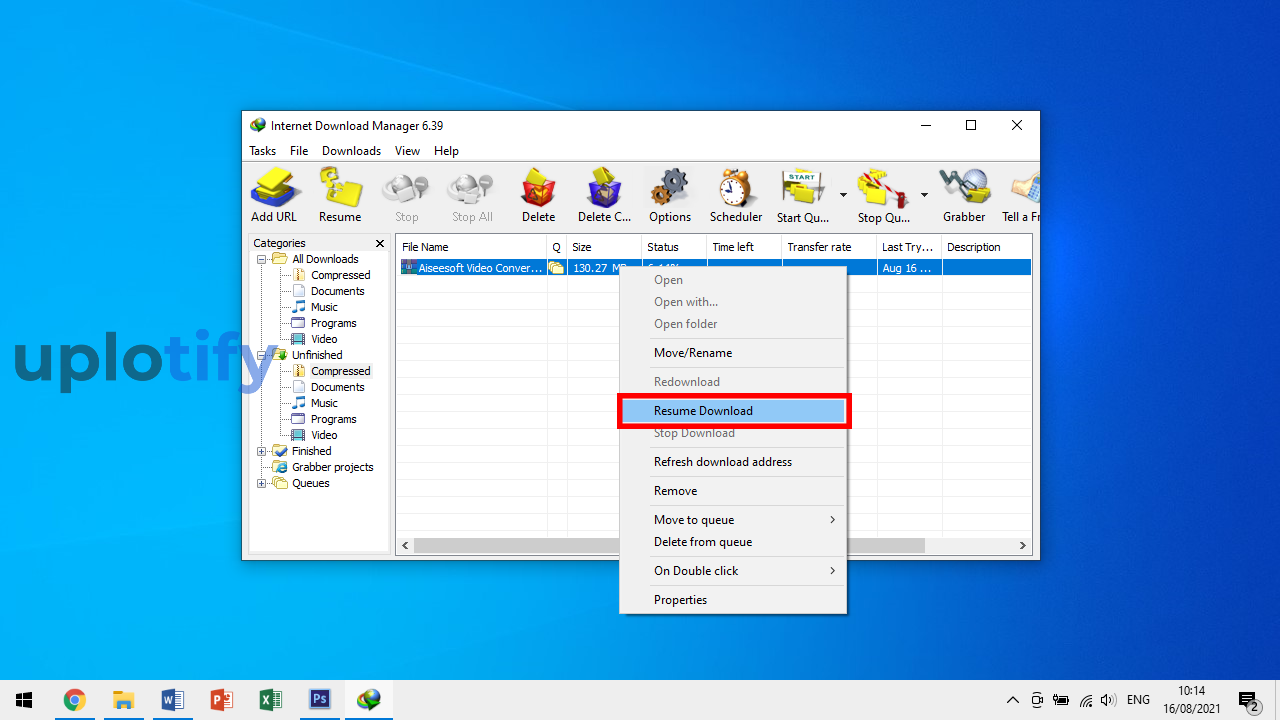
Task: Expand Move to queue submenu
Action: 733,520
